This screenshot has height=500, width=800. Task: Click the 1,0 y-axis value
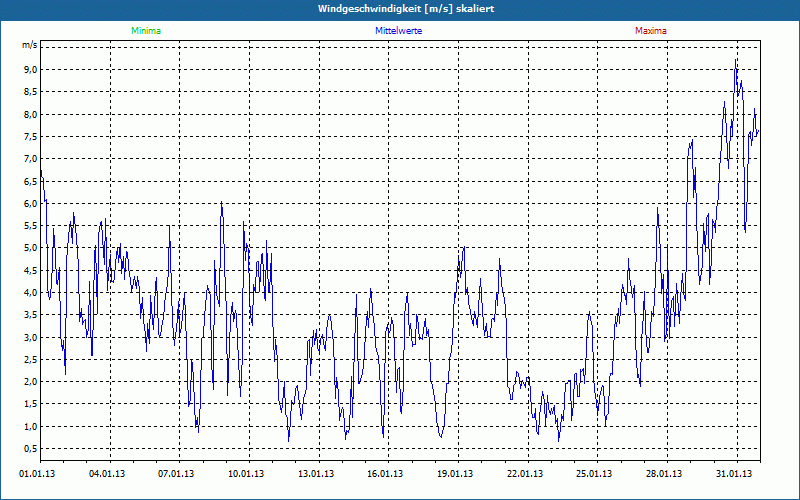(31, 427)
